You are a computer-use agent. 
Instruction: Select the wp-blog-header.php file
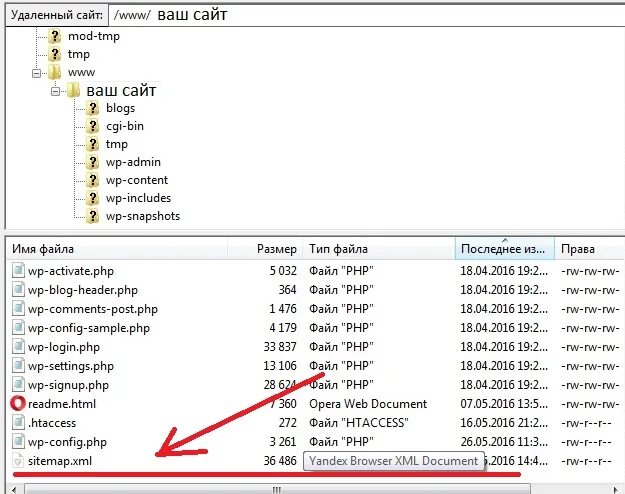tap(83, 290)
